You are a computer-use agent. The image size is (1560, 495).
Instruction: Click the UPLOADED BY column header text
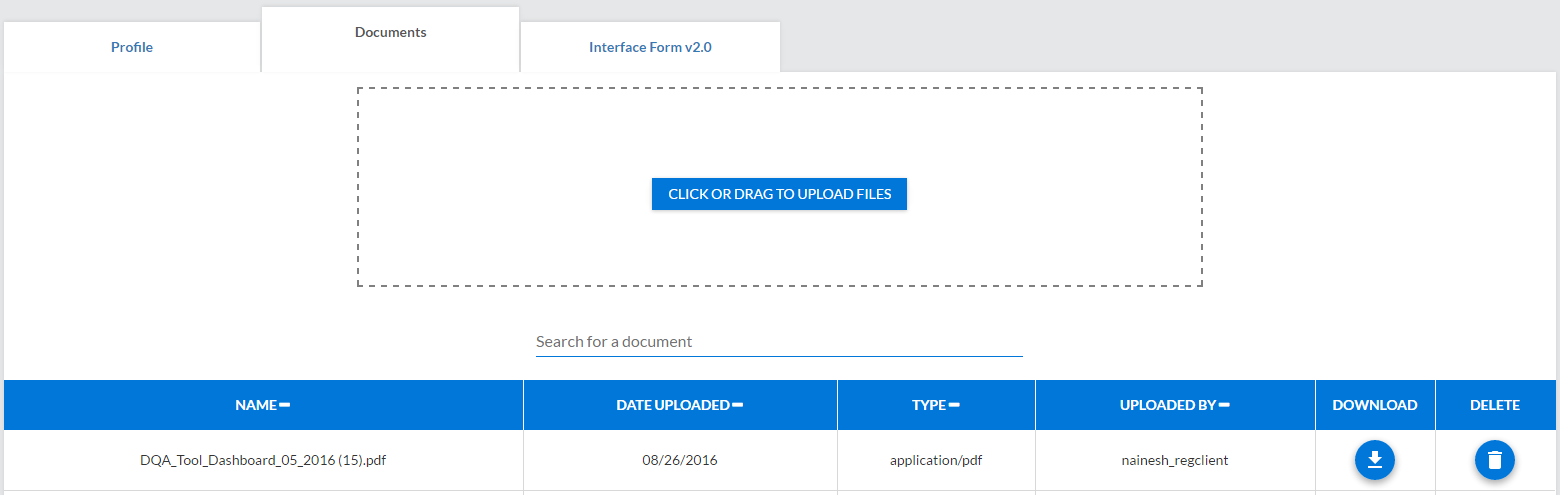click(1167, 405)
